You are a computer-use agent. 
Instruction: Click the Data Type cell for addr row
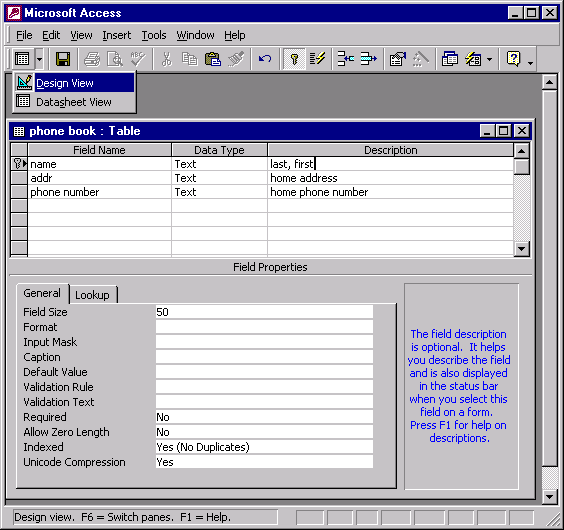(x=219, y=178)
